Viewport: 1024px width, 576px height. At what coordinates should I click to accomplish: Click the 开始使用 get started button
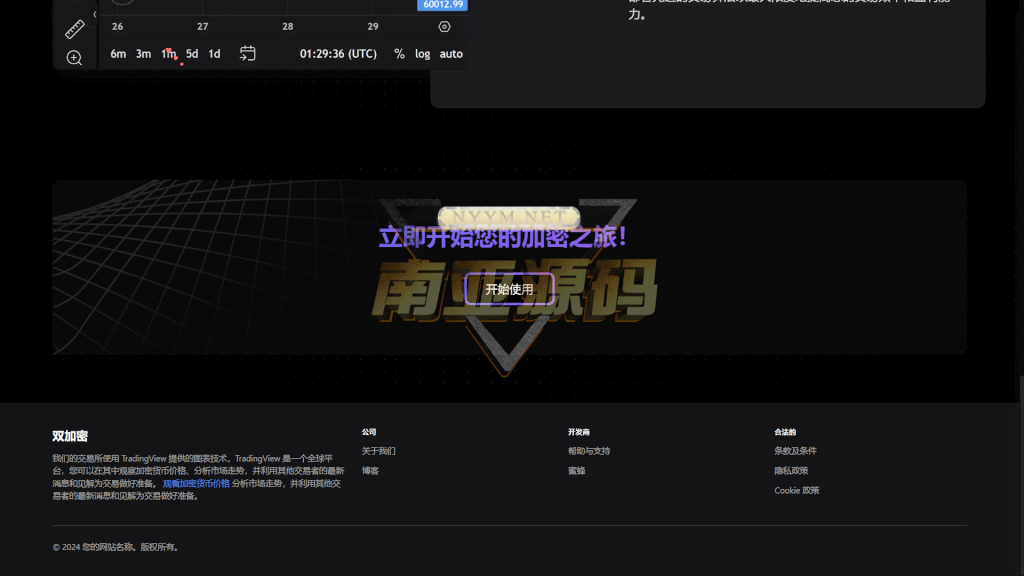(509, 289)
